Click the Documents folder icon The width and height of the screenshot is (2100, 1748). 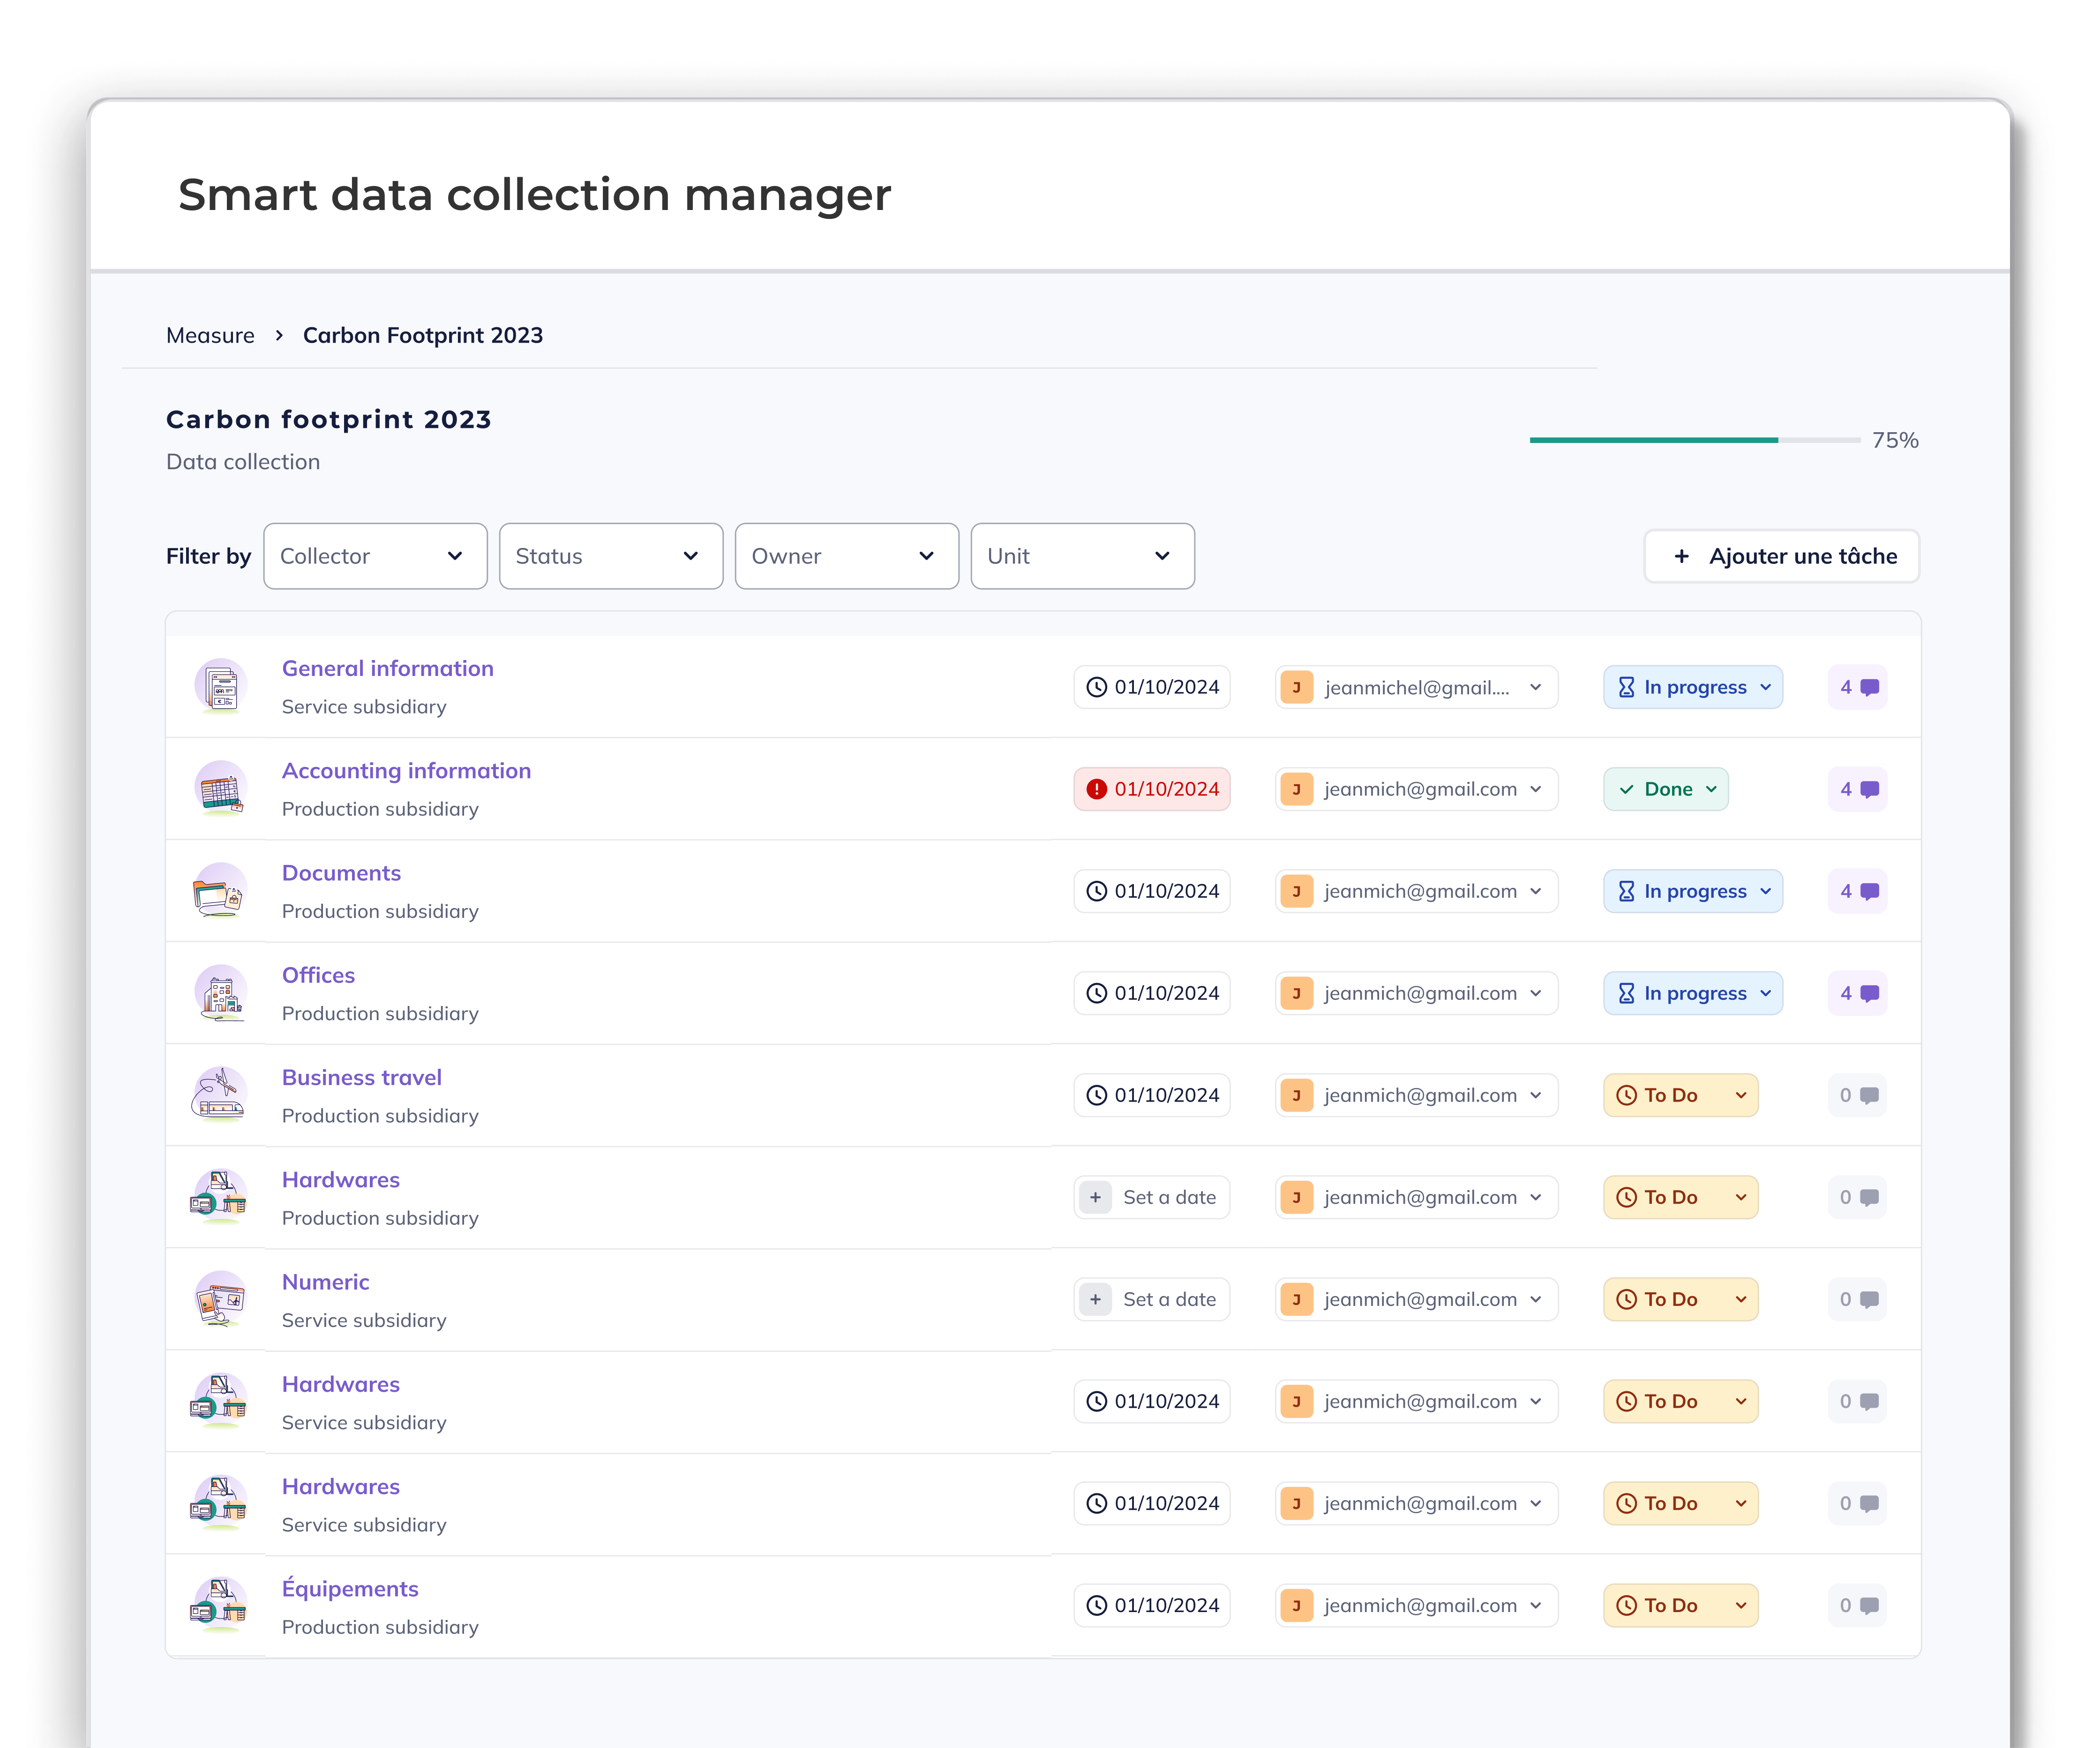point(220,891)
